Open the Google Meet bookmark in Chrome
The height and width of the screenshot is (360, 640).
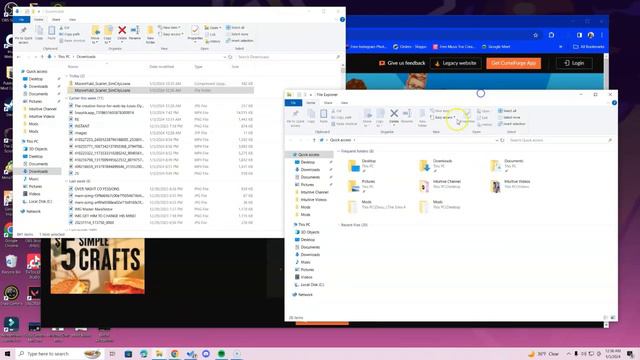click(x=496, y=47)
